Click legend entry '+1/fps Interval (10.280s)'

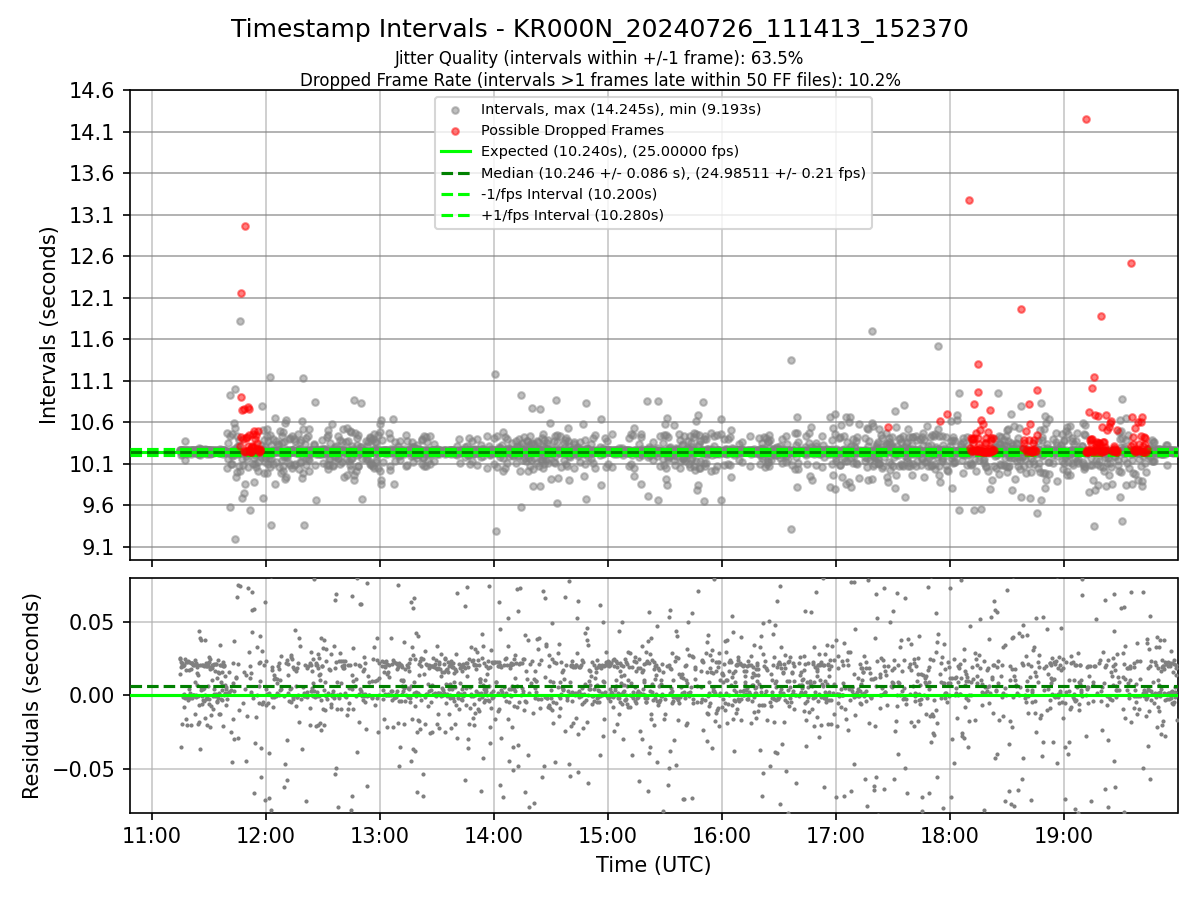point(572,215)
